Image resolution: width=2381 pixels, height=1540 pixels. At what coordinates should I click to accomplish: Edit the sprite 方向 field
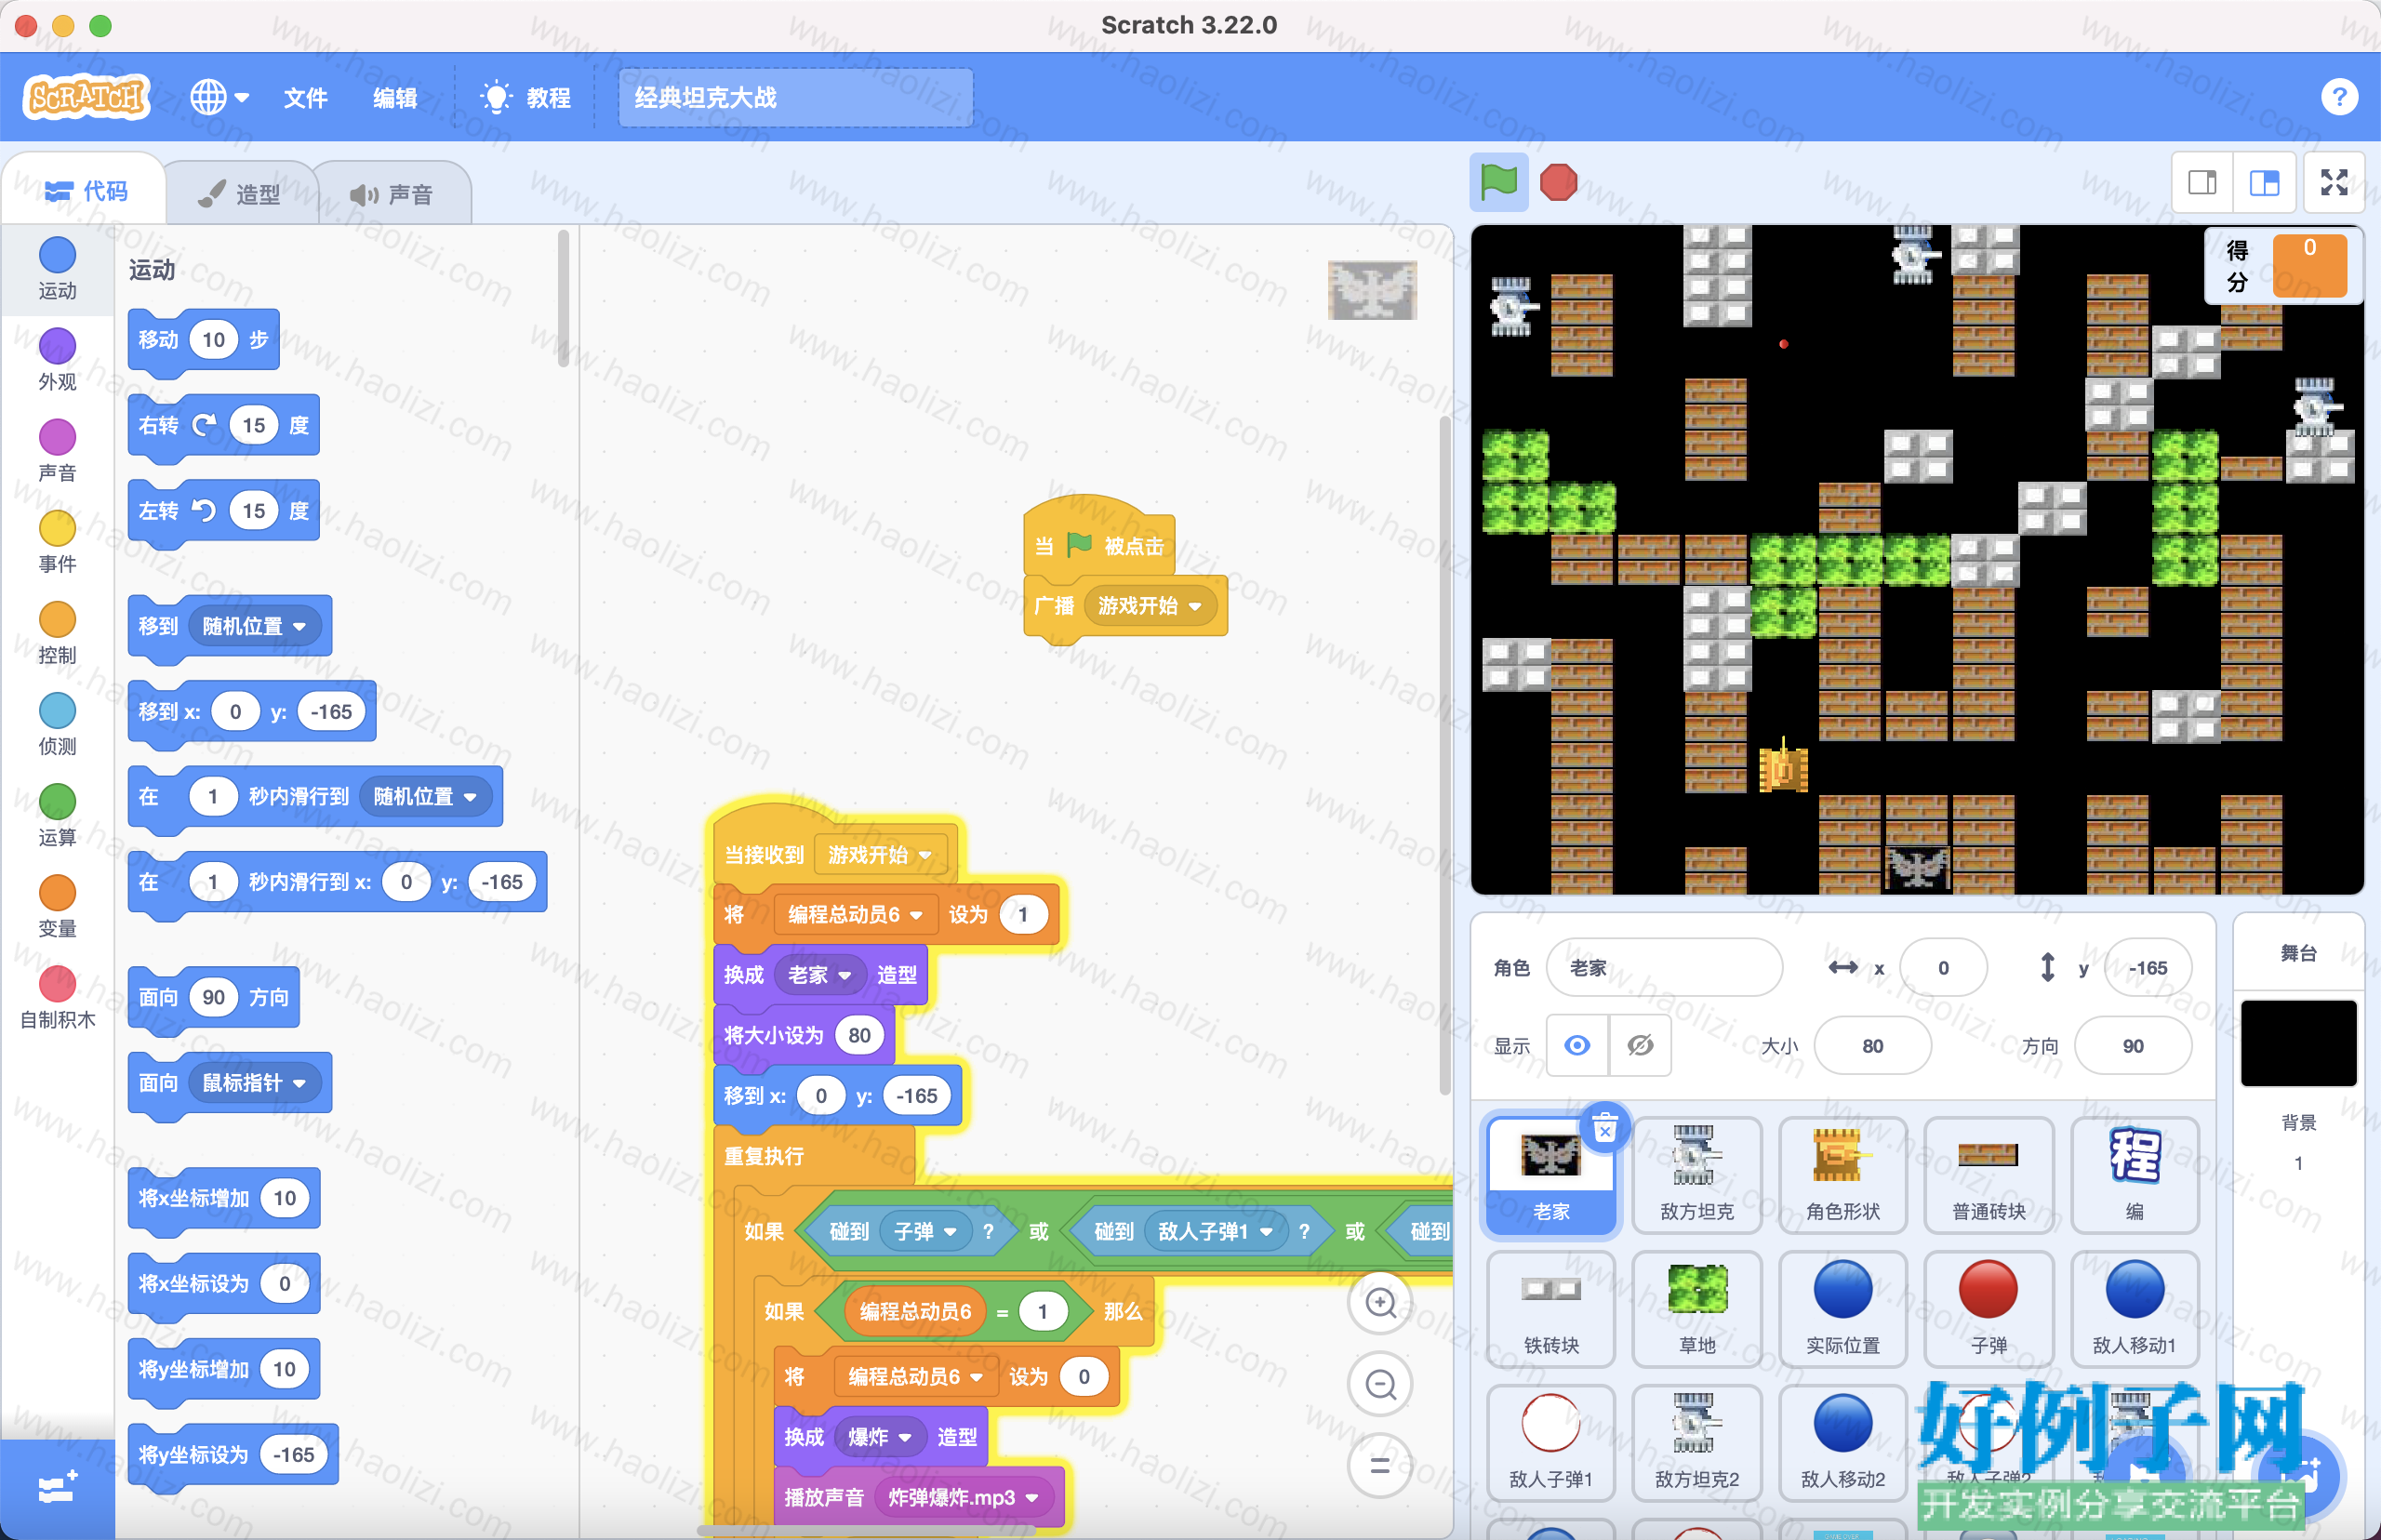click(2132, 1045)
